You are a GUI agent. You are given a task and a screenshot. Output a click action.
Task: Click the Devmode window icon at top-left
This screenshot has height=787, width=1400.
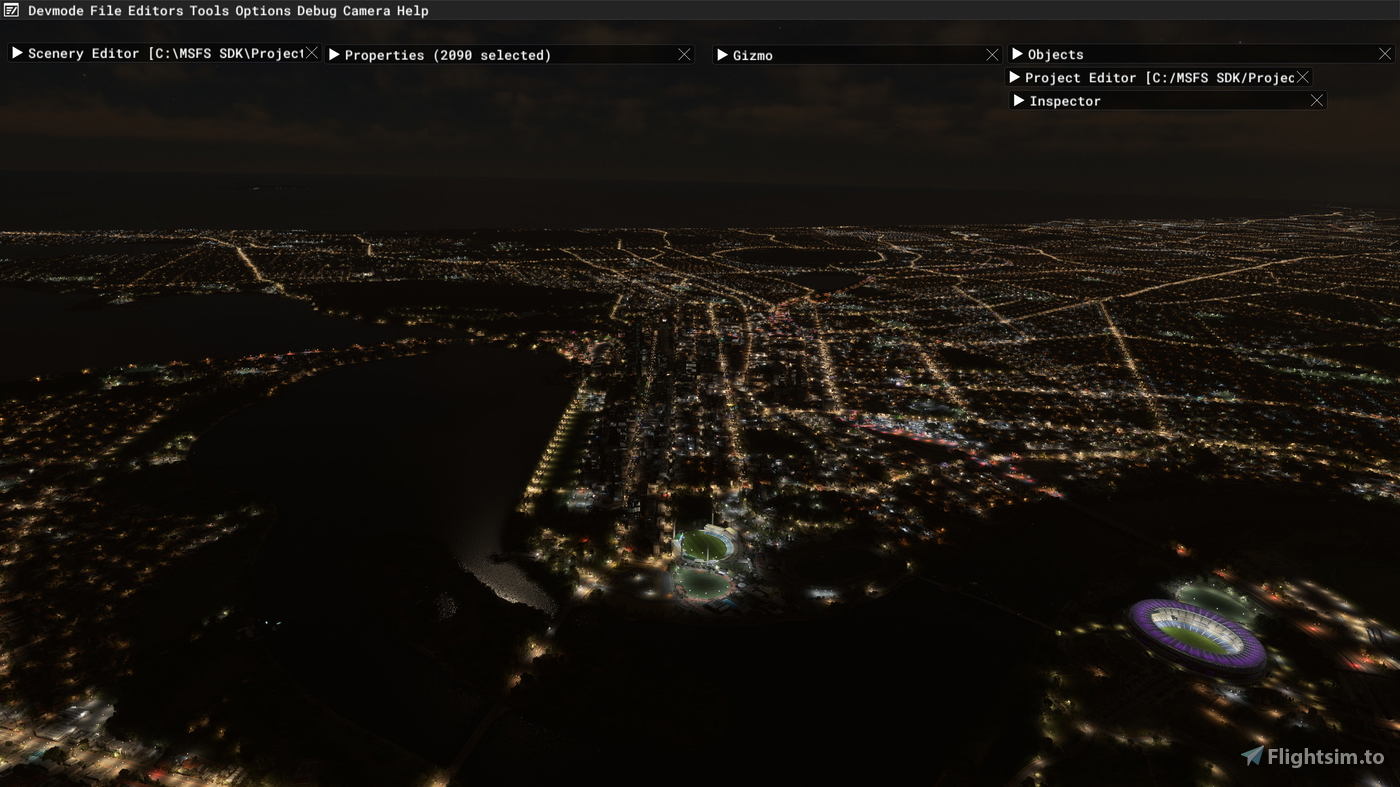(11, 10)
